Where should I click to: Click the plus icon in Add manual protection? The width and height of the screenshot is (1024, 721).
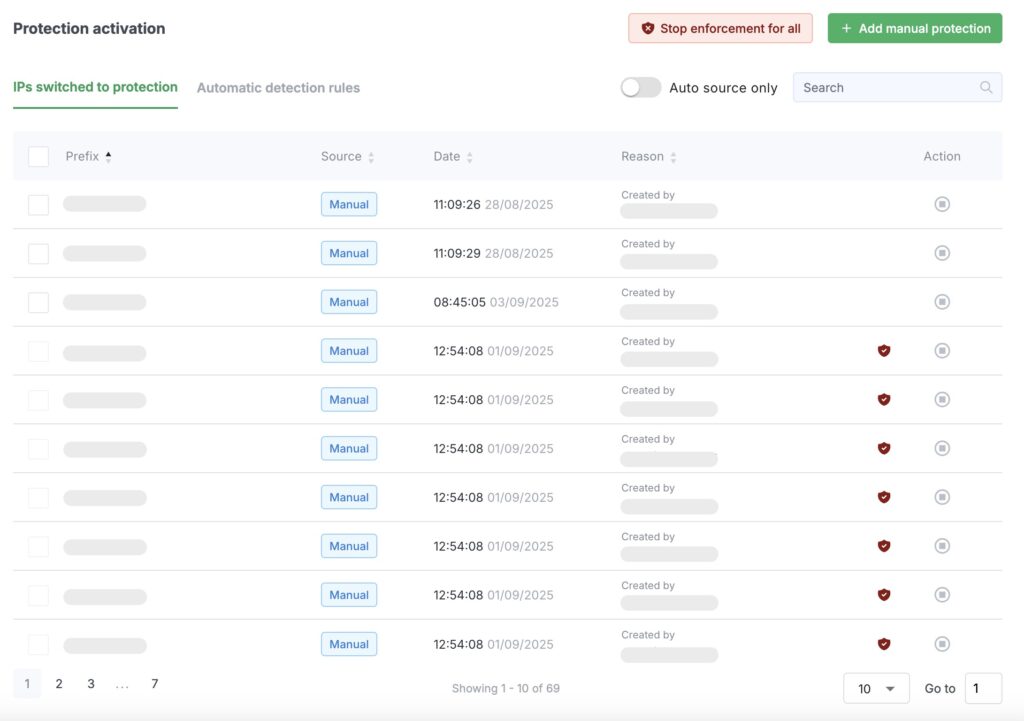pos(846,28)
